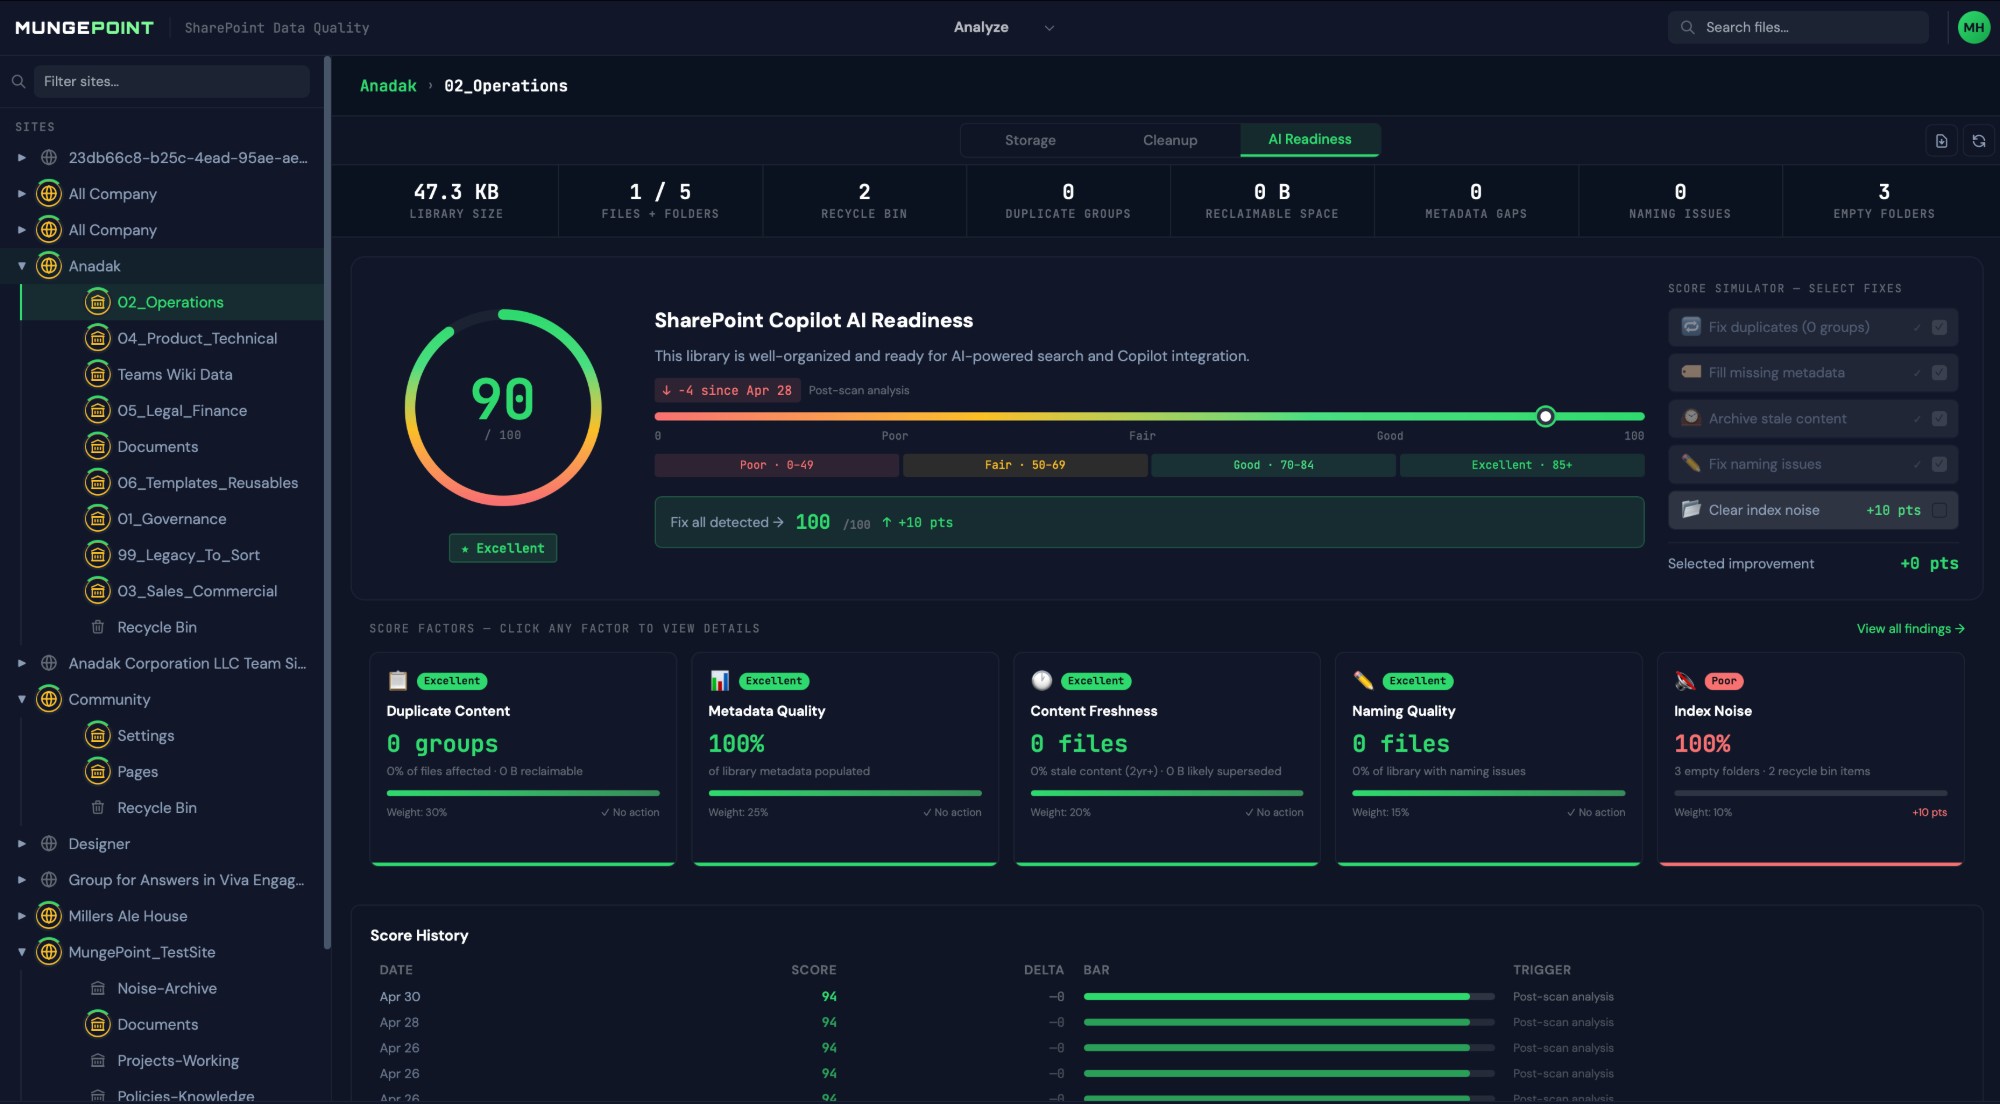Click the Anadak Recycle Bin trash icon
The height and width of the screenshot is (1104, 2000).
[97, 627]
